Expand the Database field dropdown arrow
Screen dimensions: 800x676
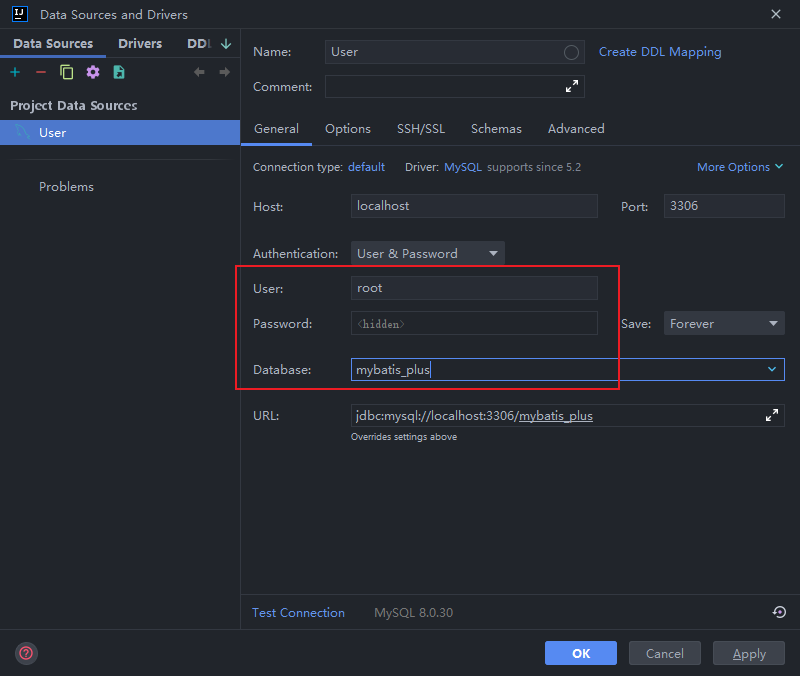[x=772, y=370]
